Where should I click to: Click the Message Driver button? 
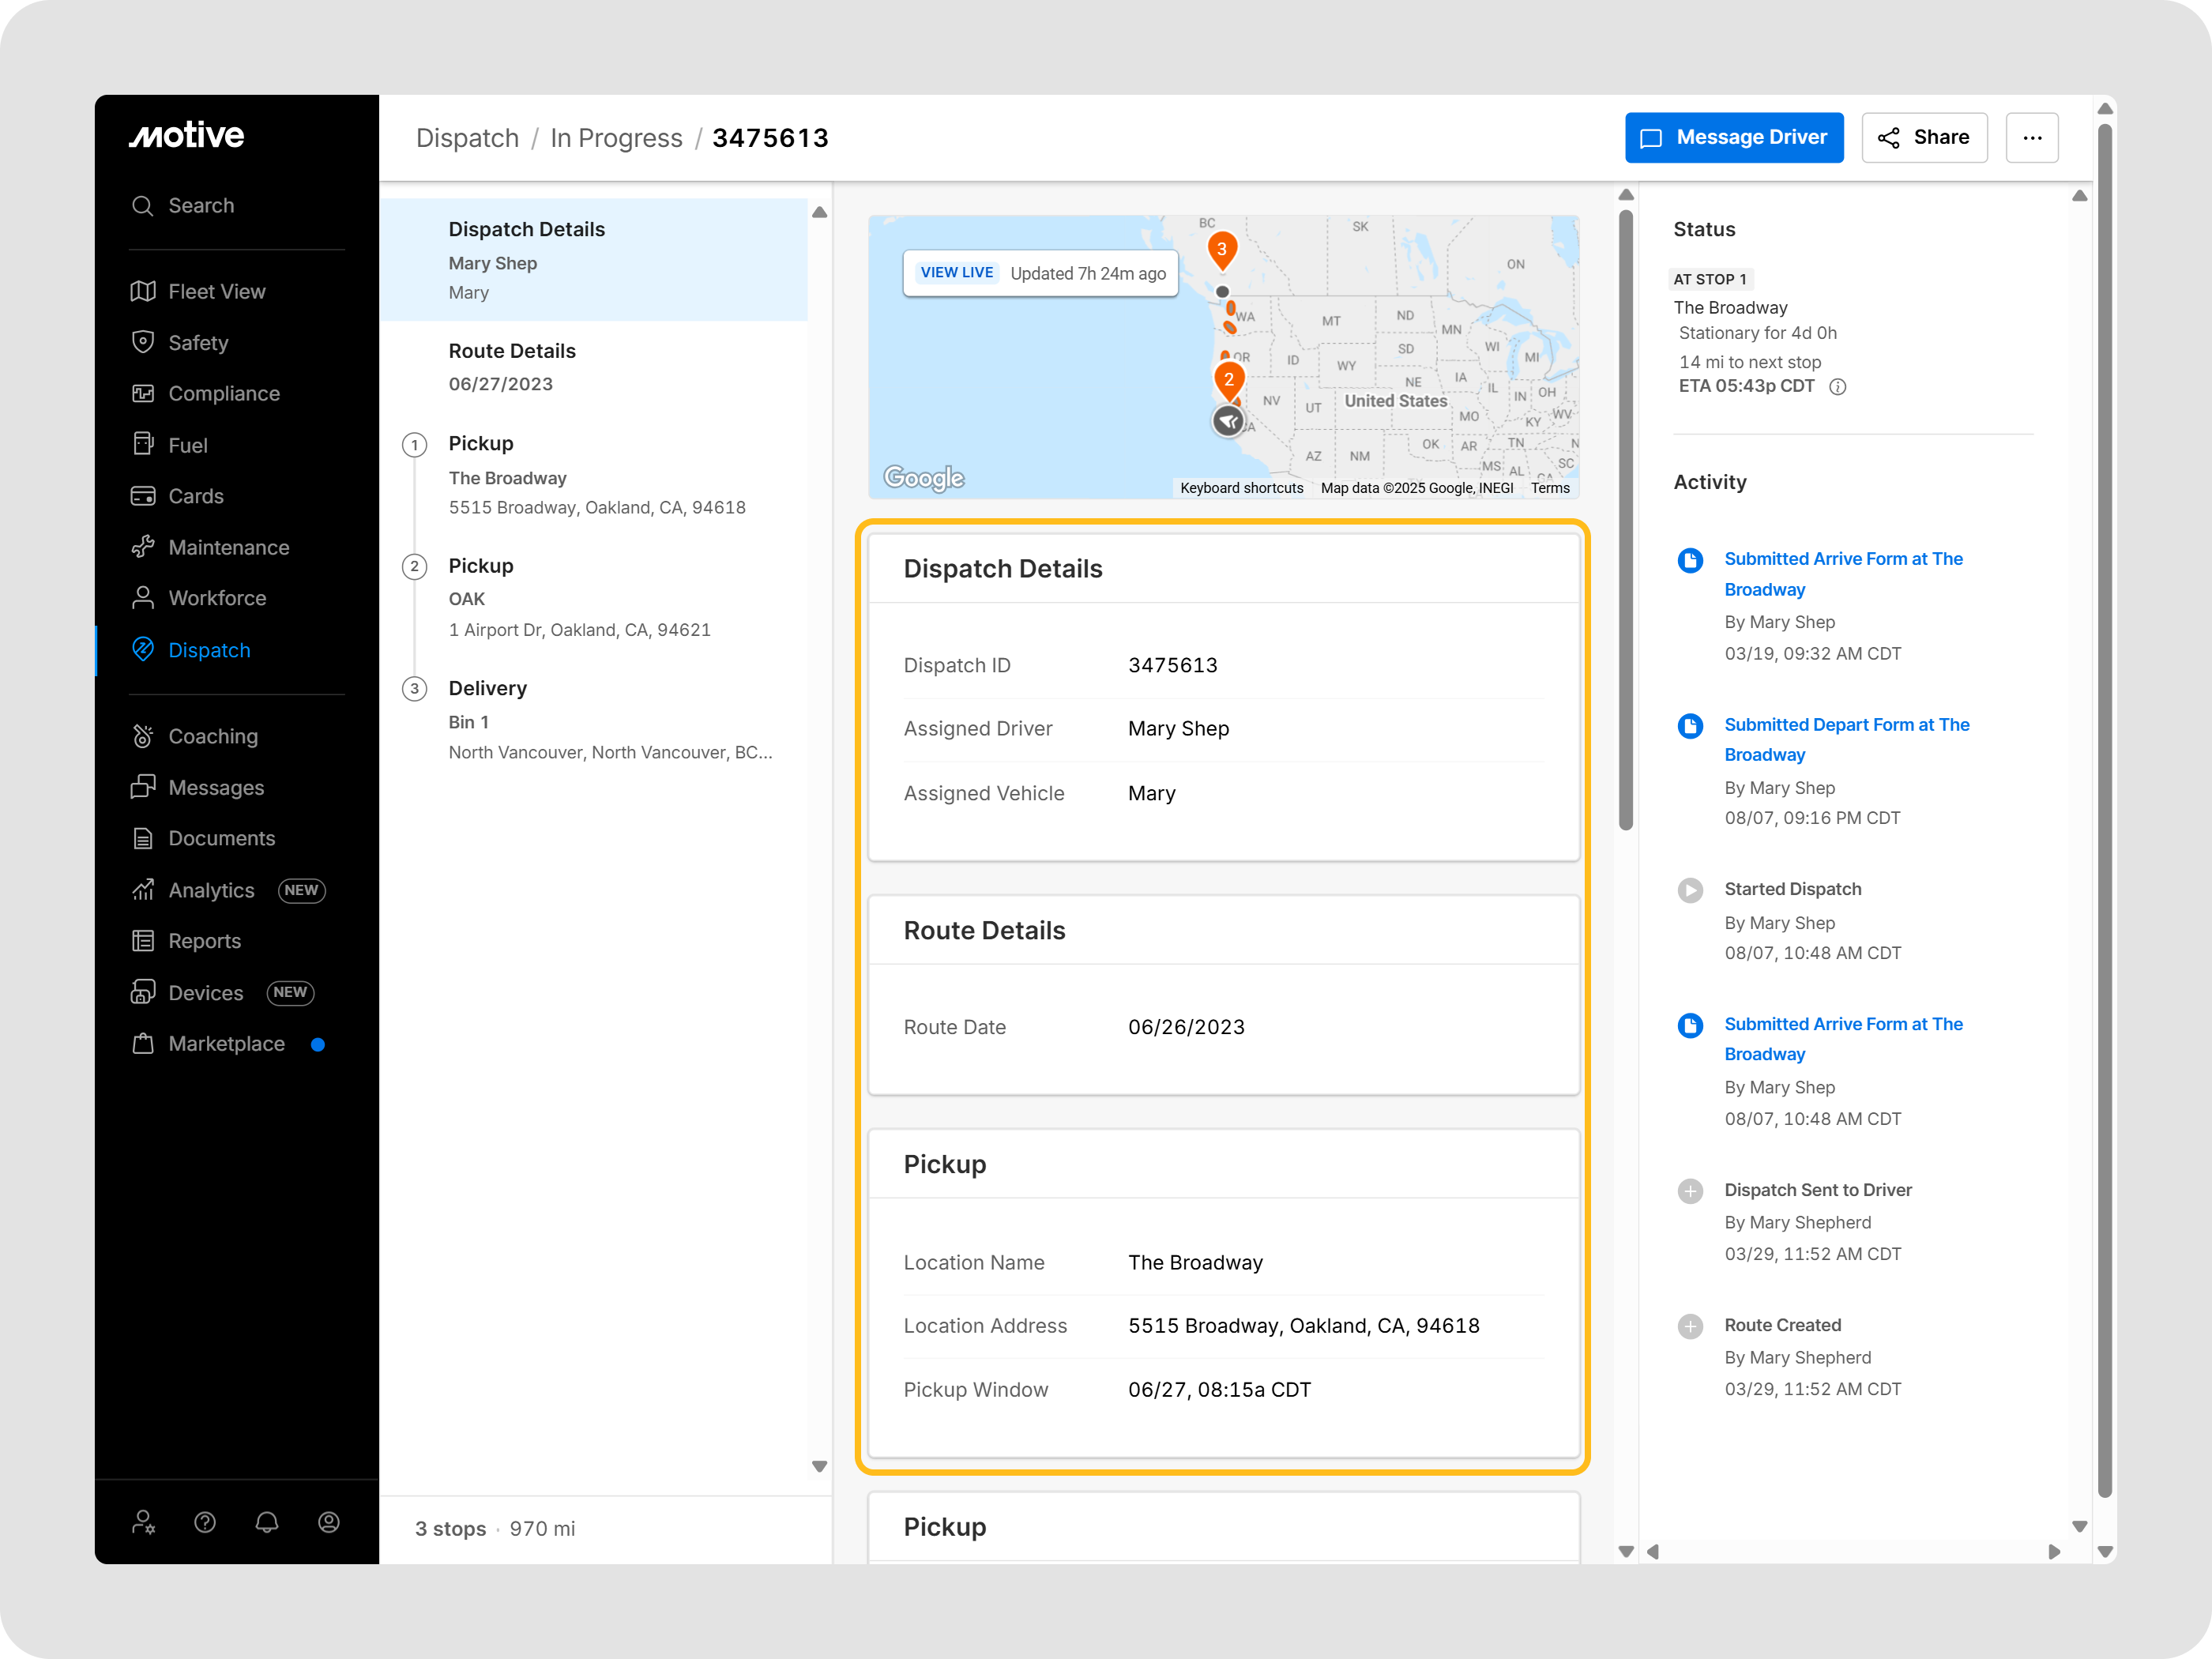1733,138
